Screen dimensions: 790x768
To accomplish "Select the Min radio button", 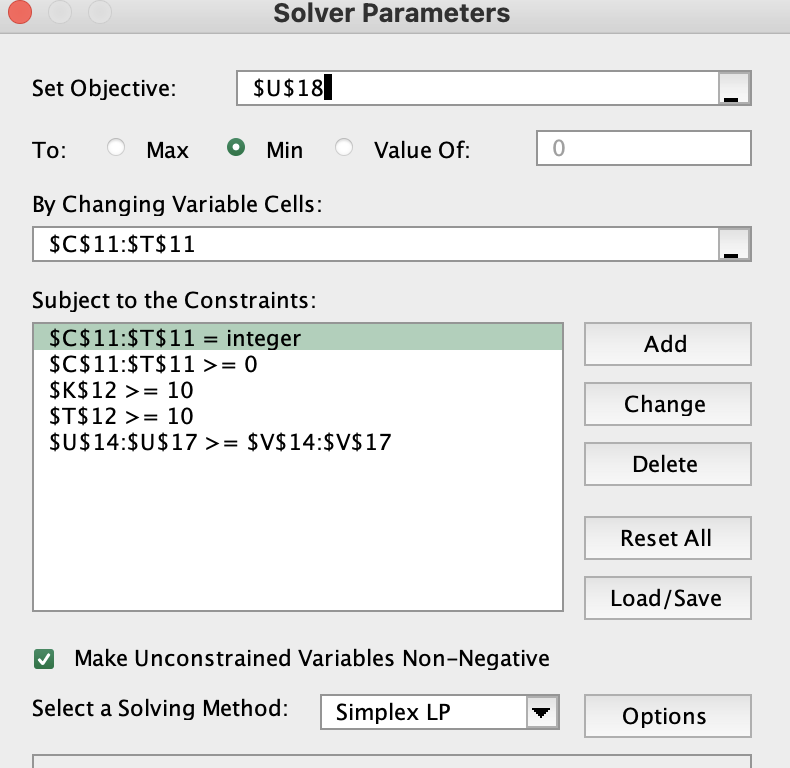I will [236, 149].
